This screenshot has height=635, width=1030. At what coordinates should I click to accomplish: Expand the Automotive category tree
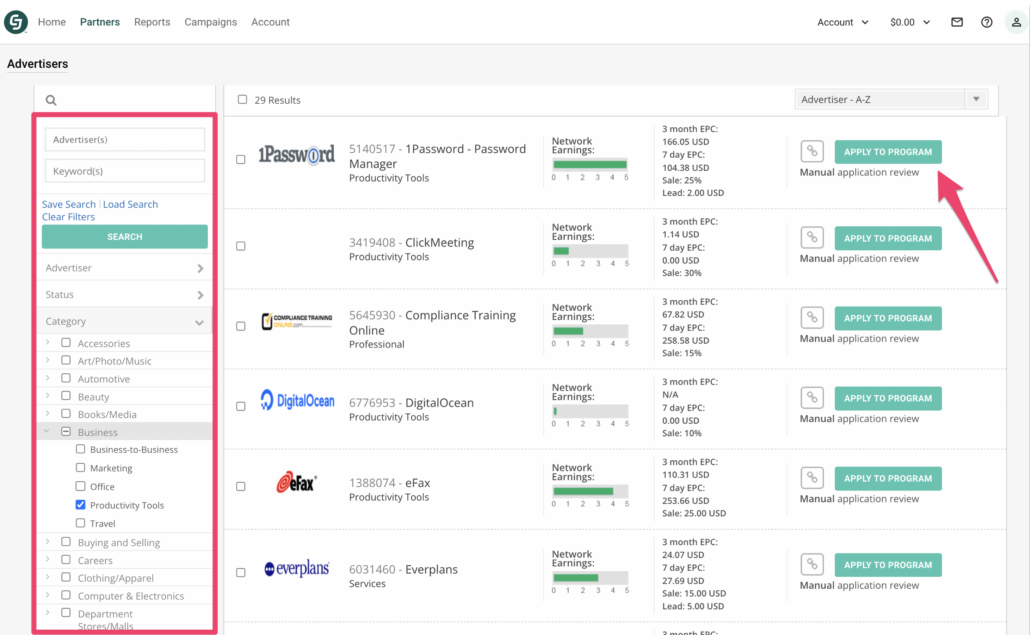click(48, 378)
